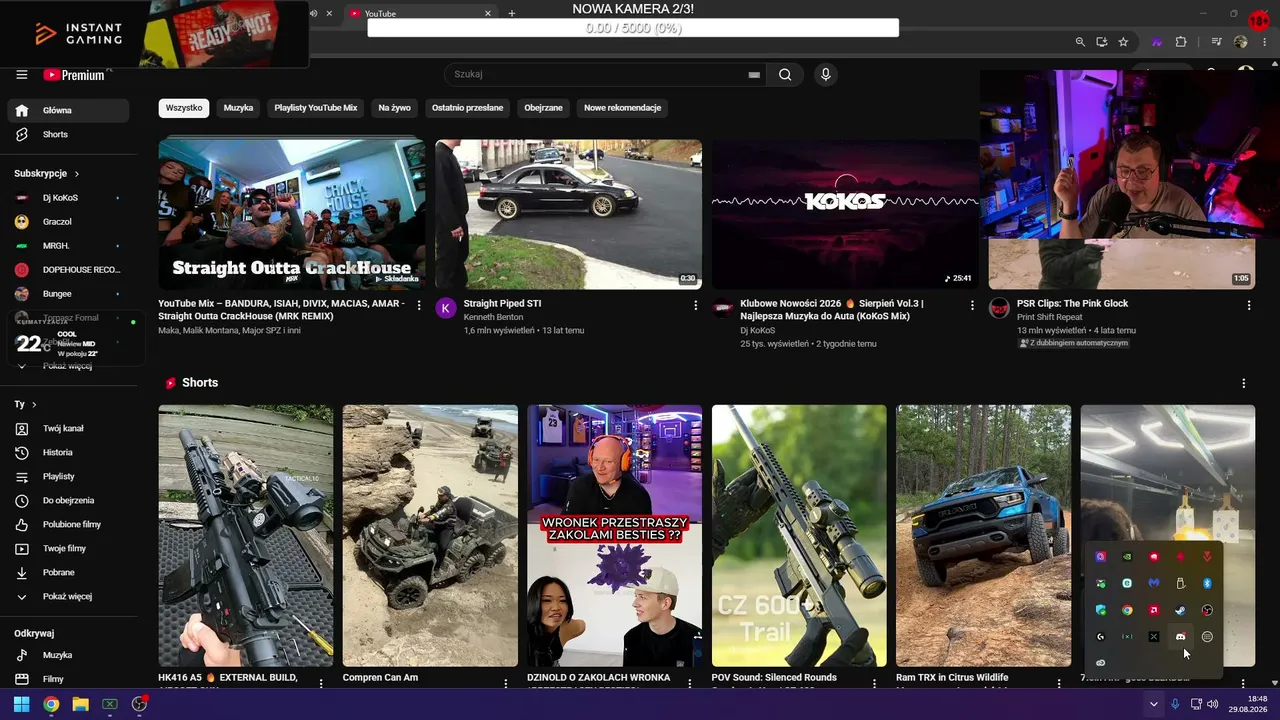Select the Wszystko filter chip

[x=184, y=108]
